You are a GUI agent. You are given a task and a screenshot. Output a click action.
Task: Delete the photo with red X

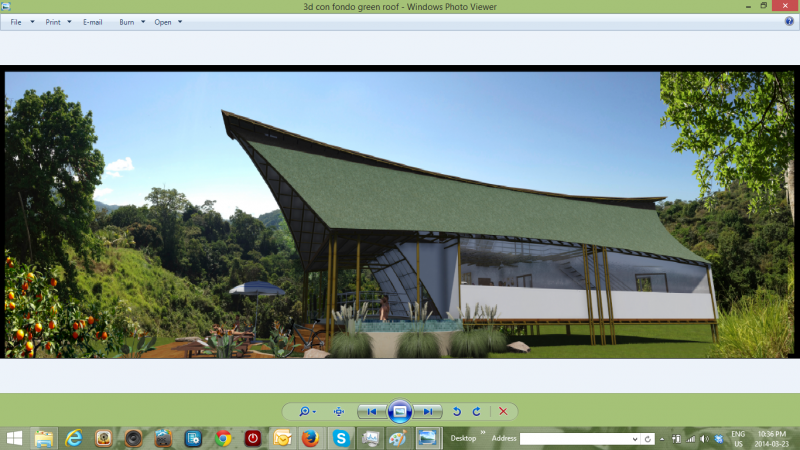click(x=503, y=411)
